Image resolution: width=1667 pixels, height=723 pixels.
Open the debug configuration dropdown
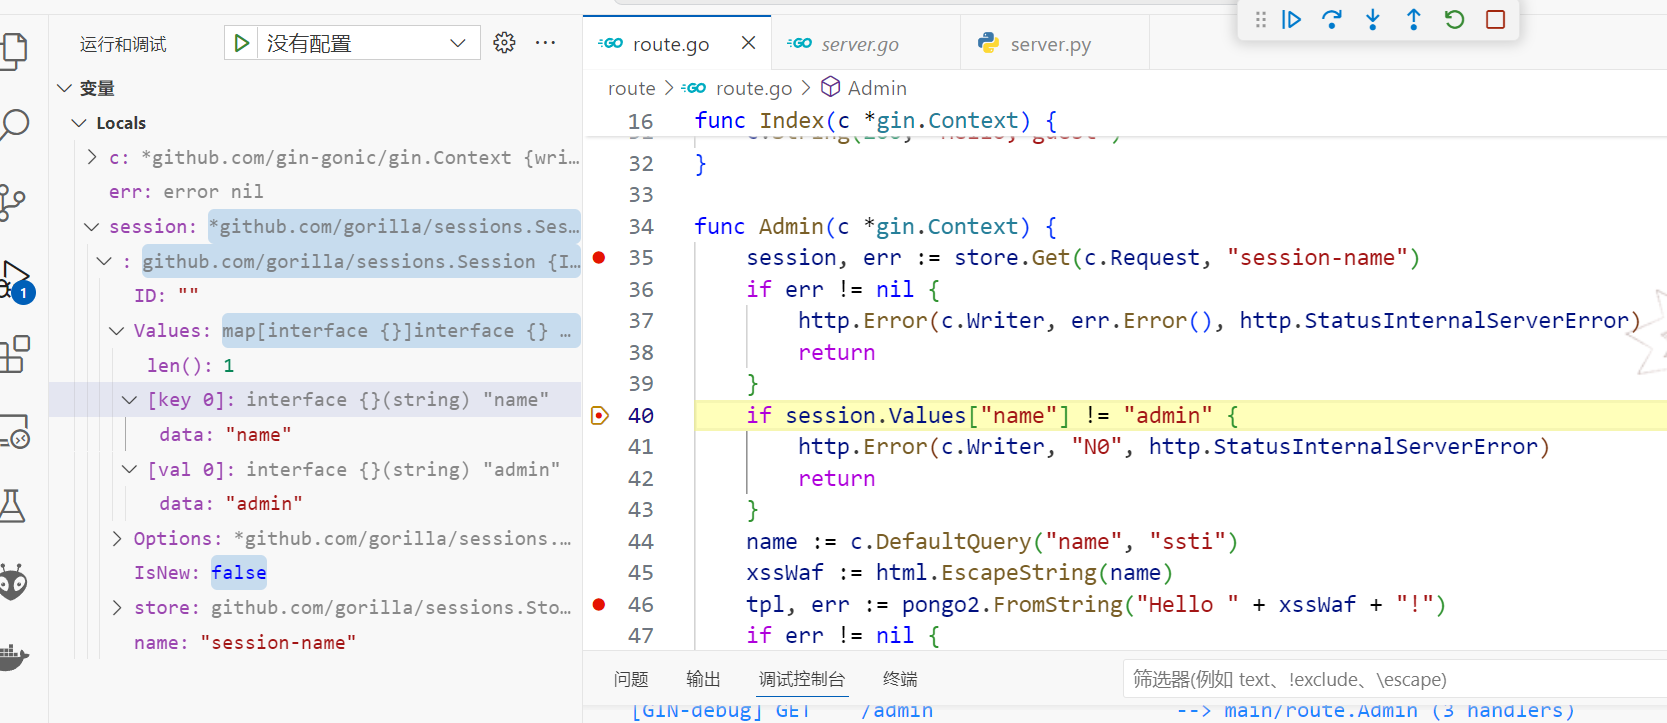[457, 43]
